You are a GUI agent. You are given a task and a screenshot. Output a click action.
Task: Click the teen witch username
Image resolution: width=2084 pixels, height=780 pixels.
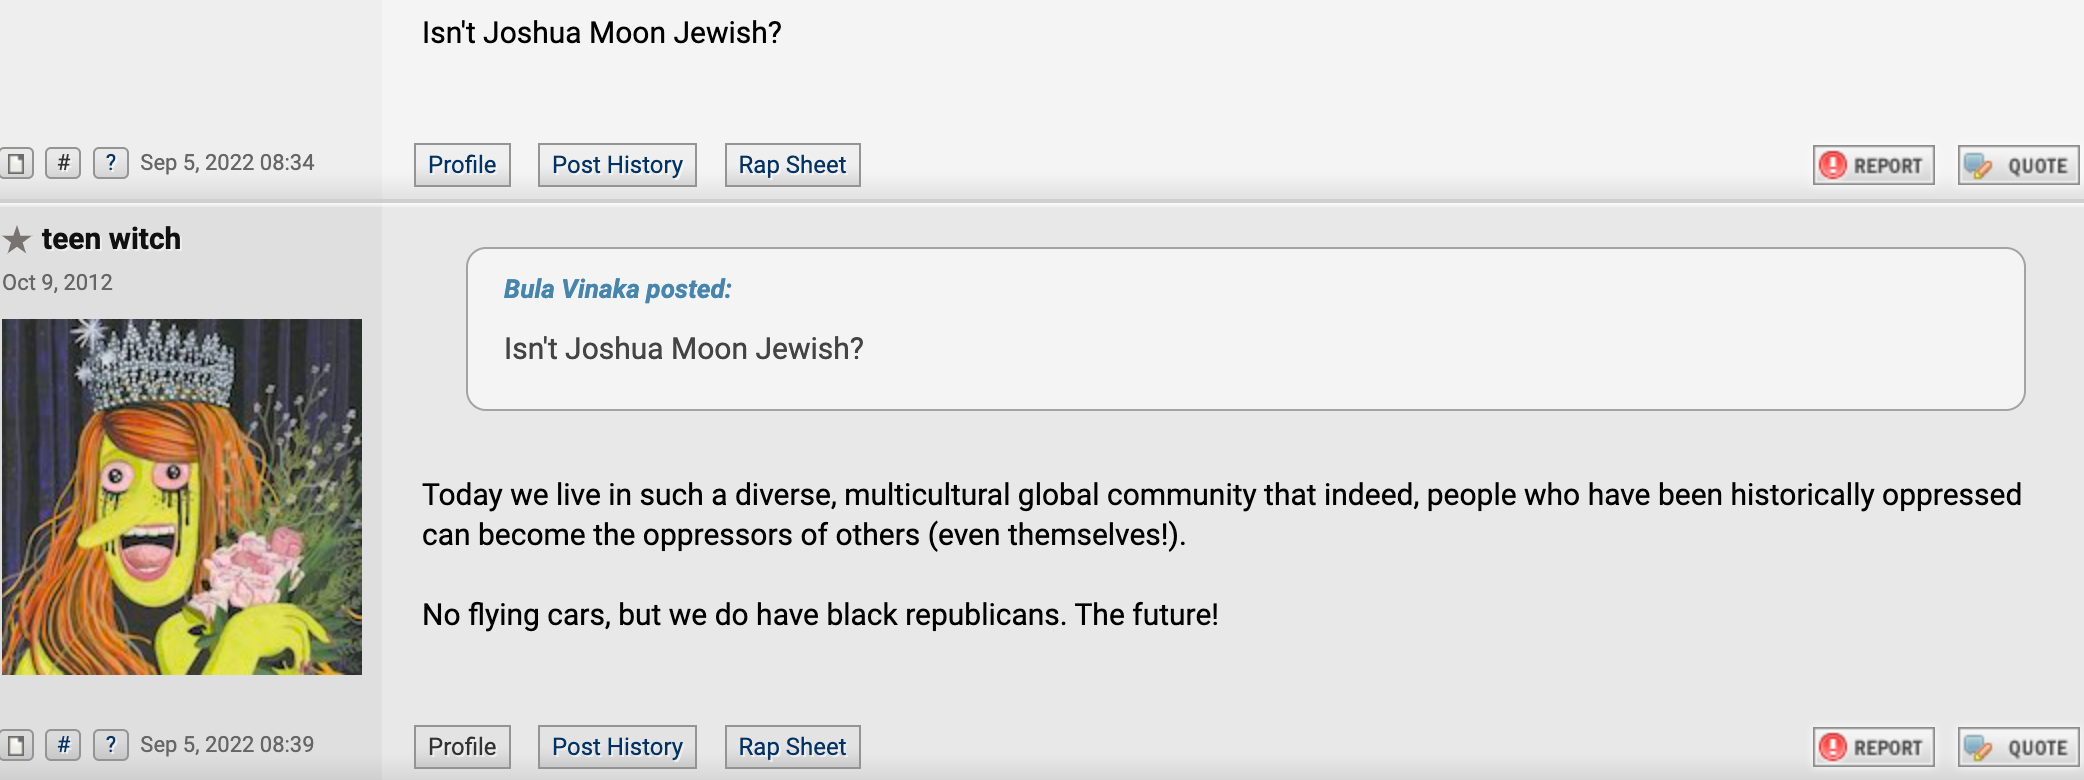111,239
